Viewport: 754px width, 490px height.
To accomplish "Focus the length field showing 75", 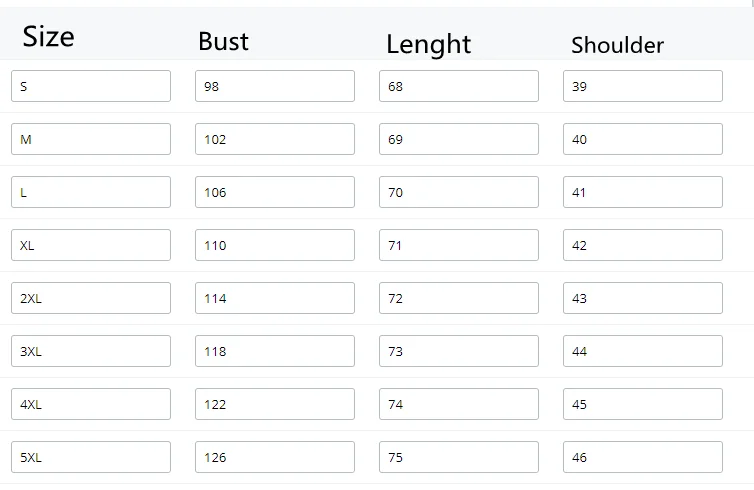I will pos(459,457).
